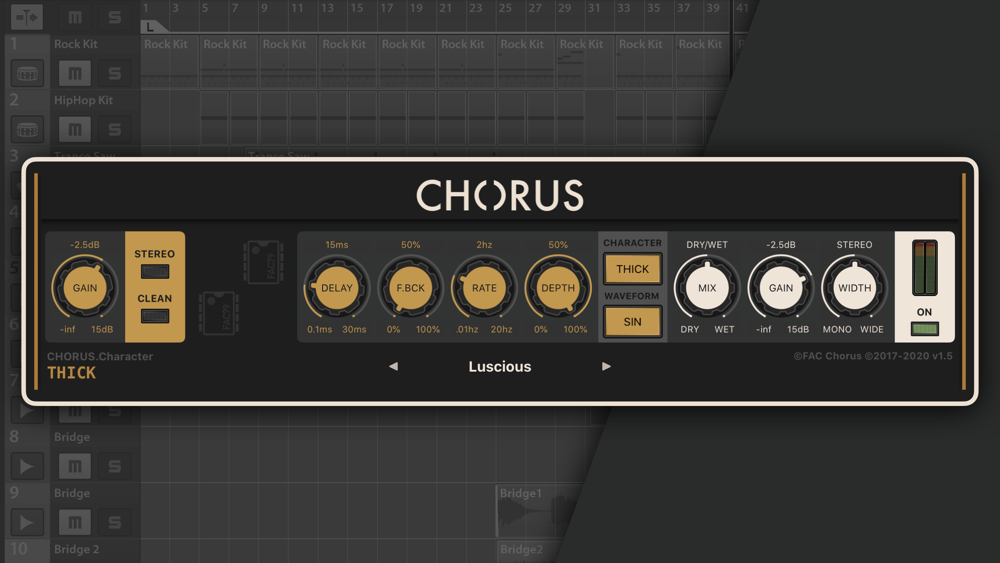Click the upper FAC chip graphic
The image size is (1000, 563).
tap(263, 262)
